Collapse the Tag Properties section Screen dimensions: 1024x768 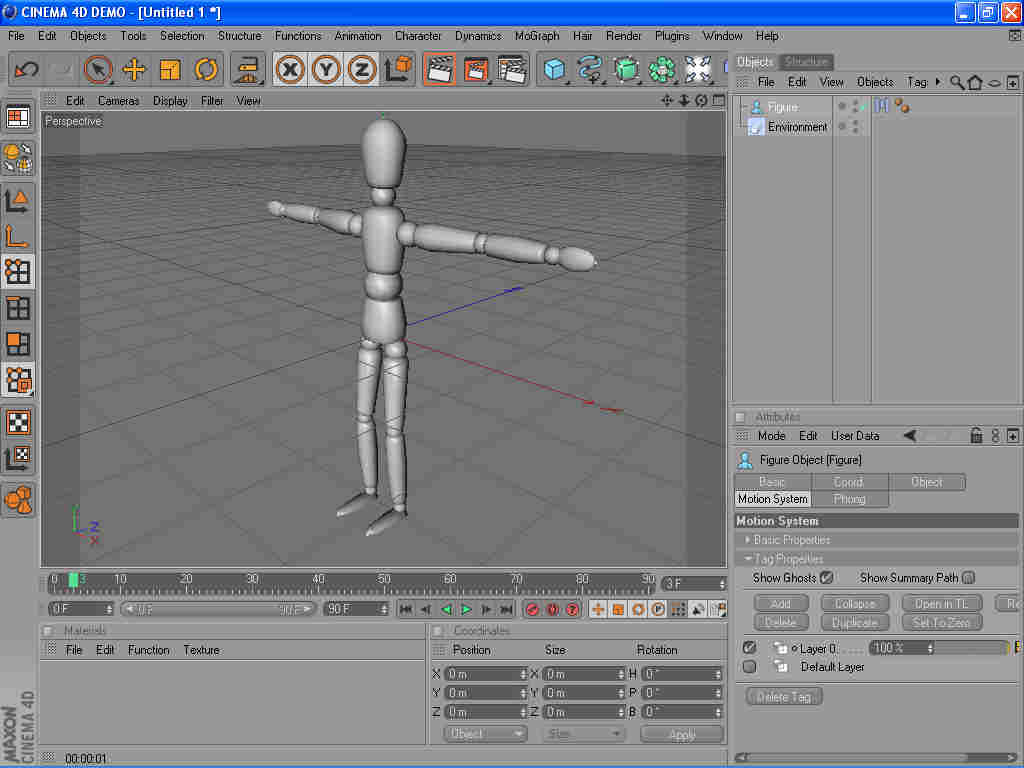(x=748, y=559)
